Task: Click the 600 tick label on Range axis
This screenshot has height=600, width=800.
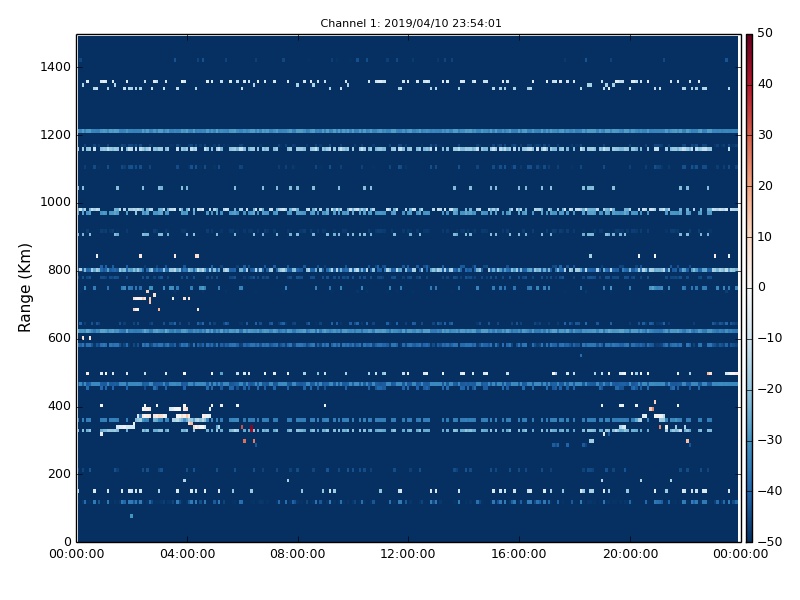Action: tap(59, 338)
